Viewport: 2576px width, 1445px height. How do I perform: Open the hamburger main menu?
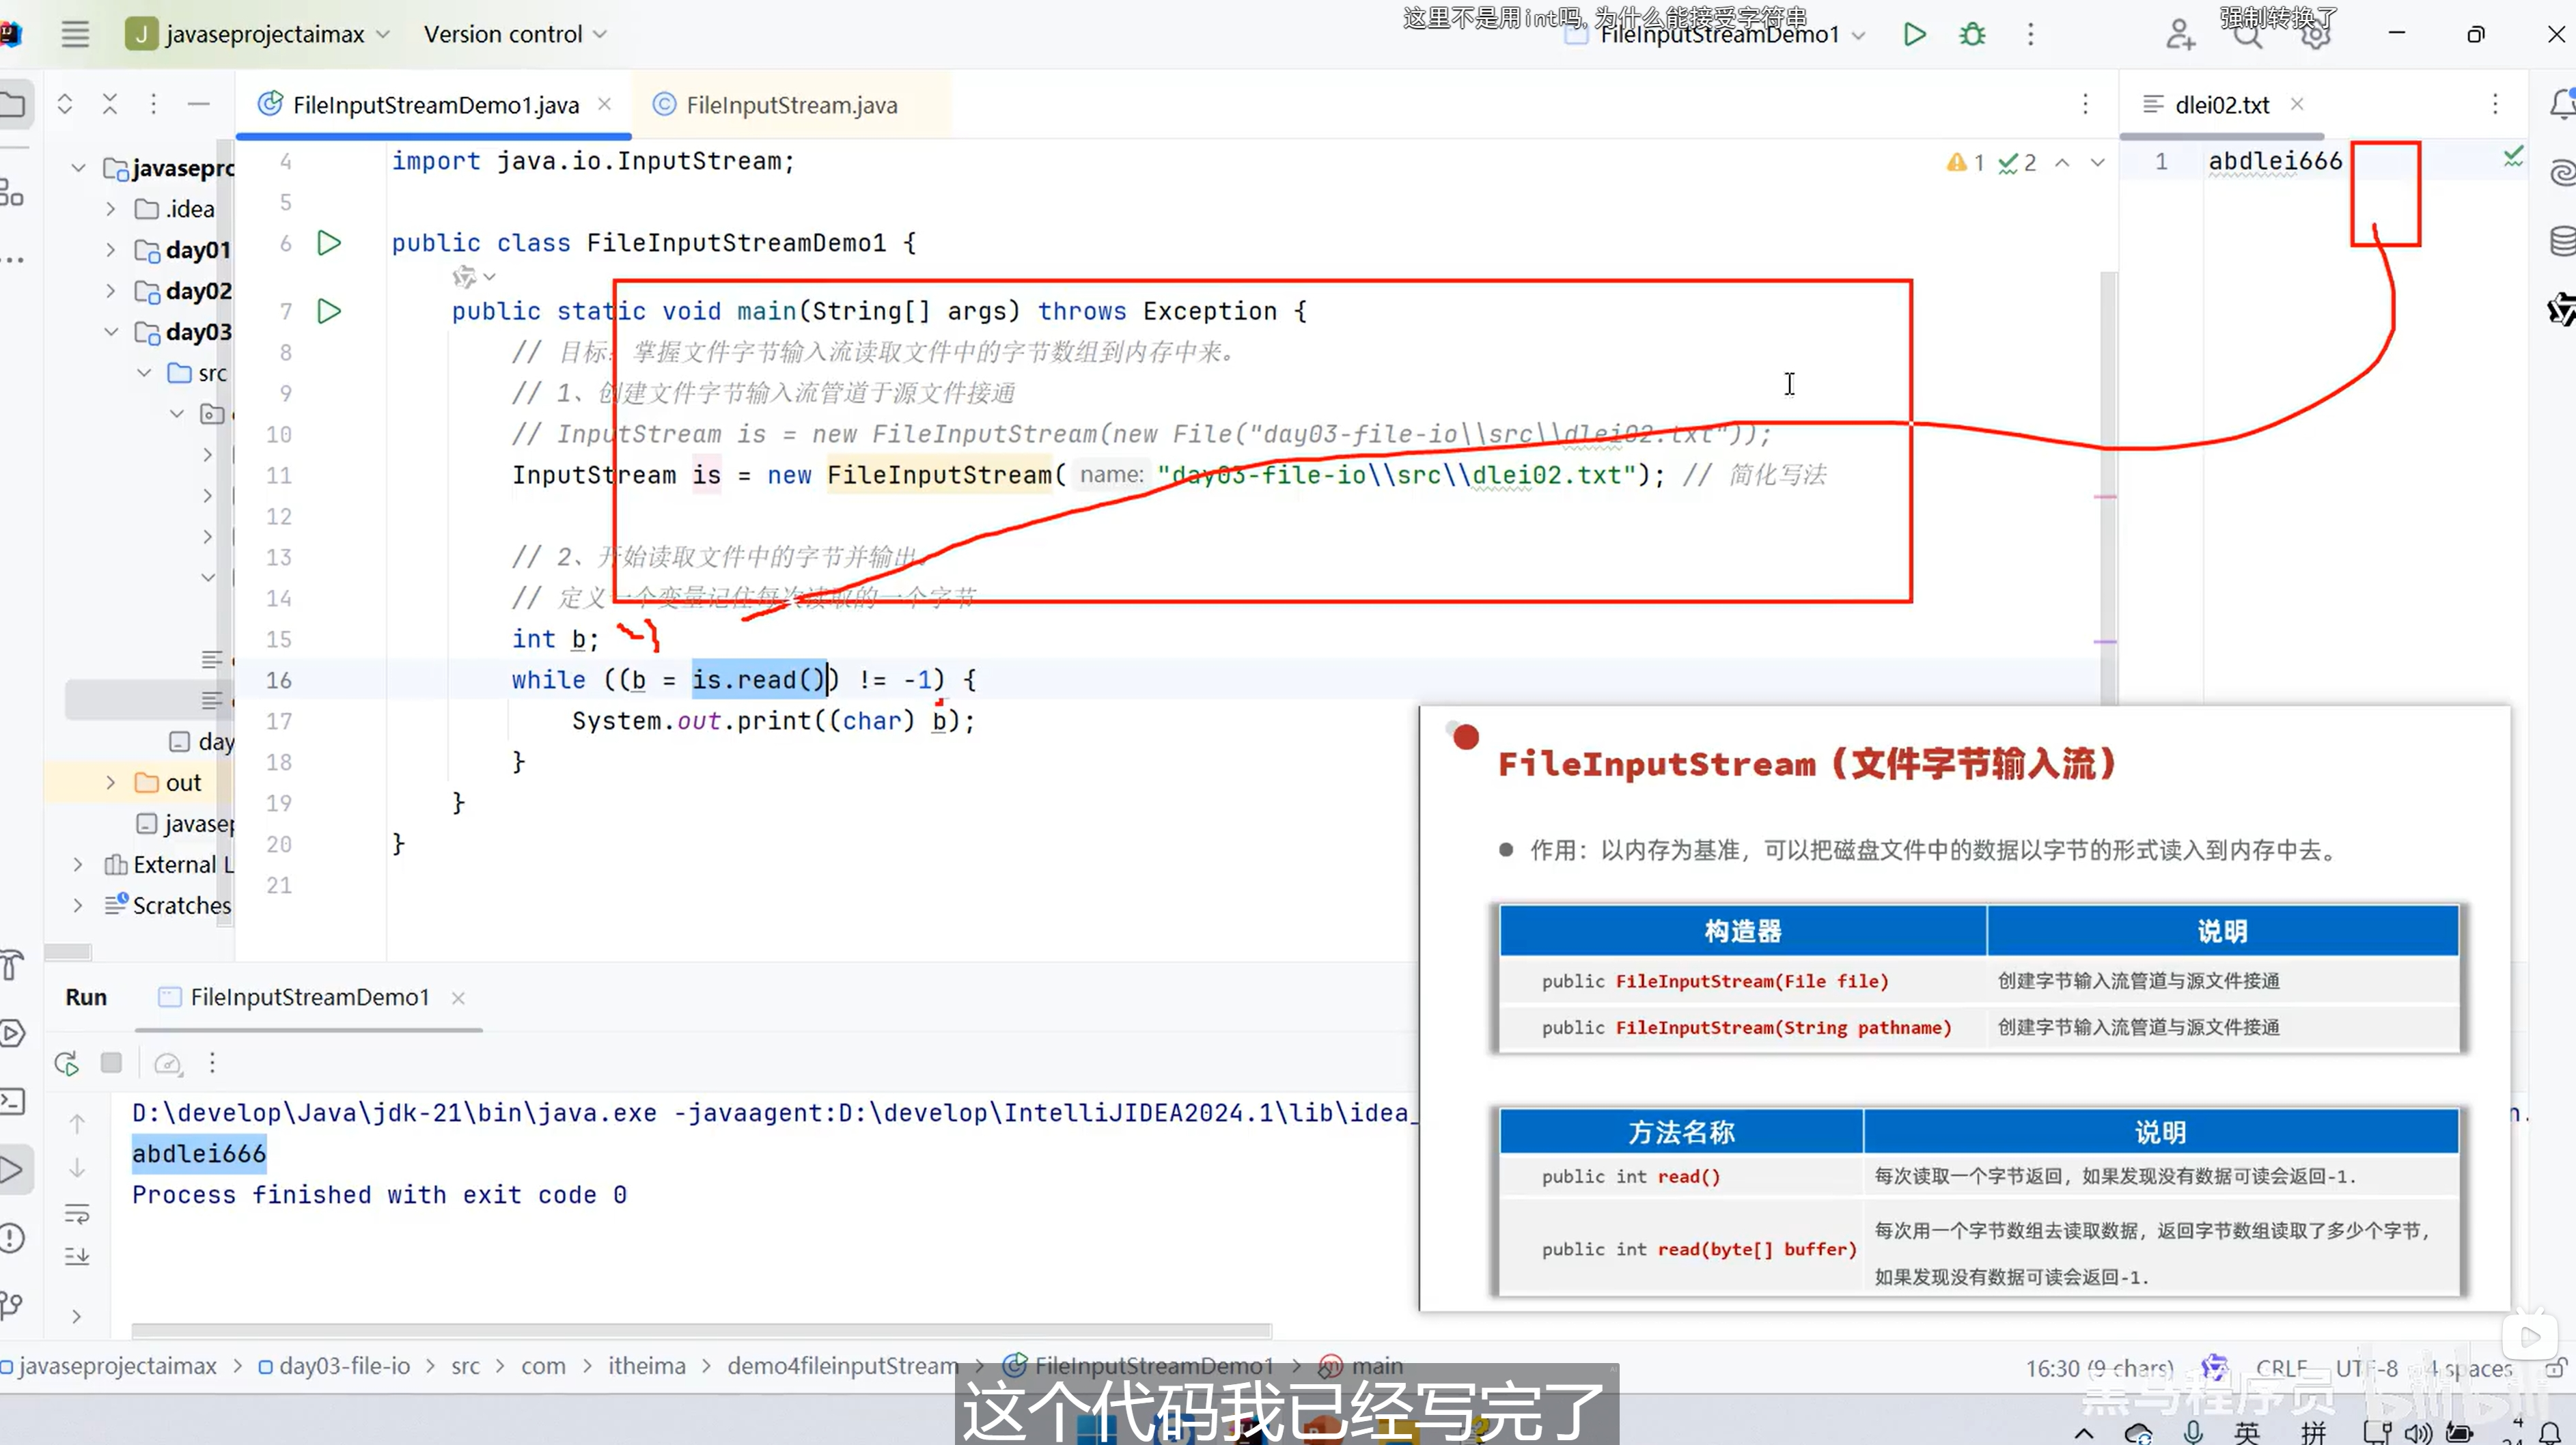[x=75, y=34]
